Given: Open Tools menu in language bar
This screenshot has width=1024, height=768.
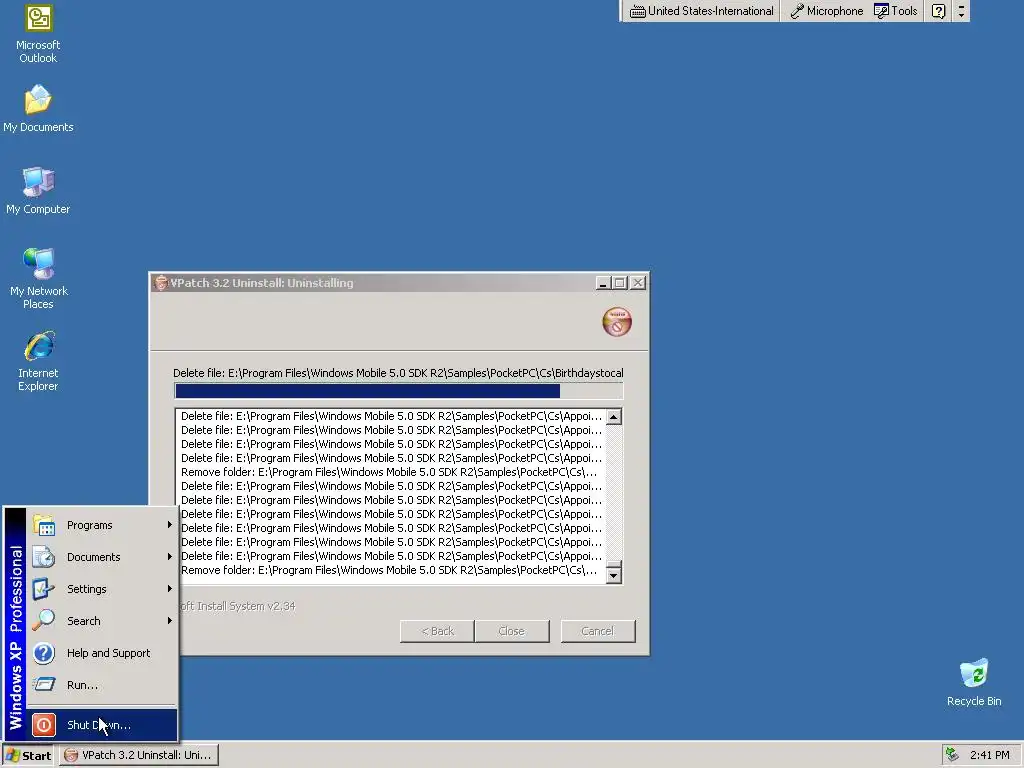Looking at the screenshot, I should [x=895, y=11].
